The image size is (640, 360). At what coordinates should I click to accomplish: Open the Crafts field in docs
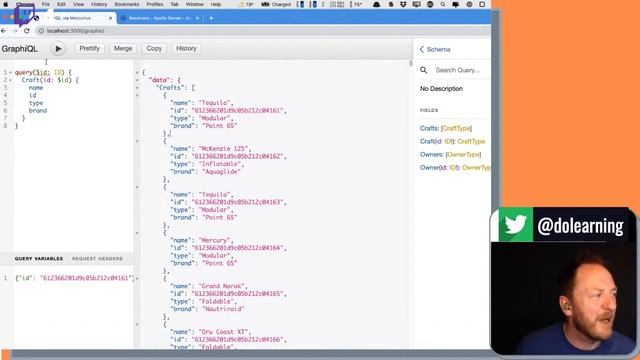(429, 128)
